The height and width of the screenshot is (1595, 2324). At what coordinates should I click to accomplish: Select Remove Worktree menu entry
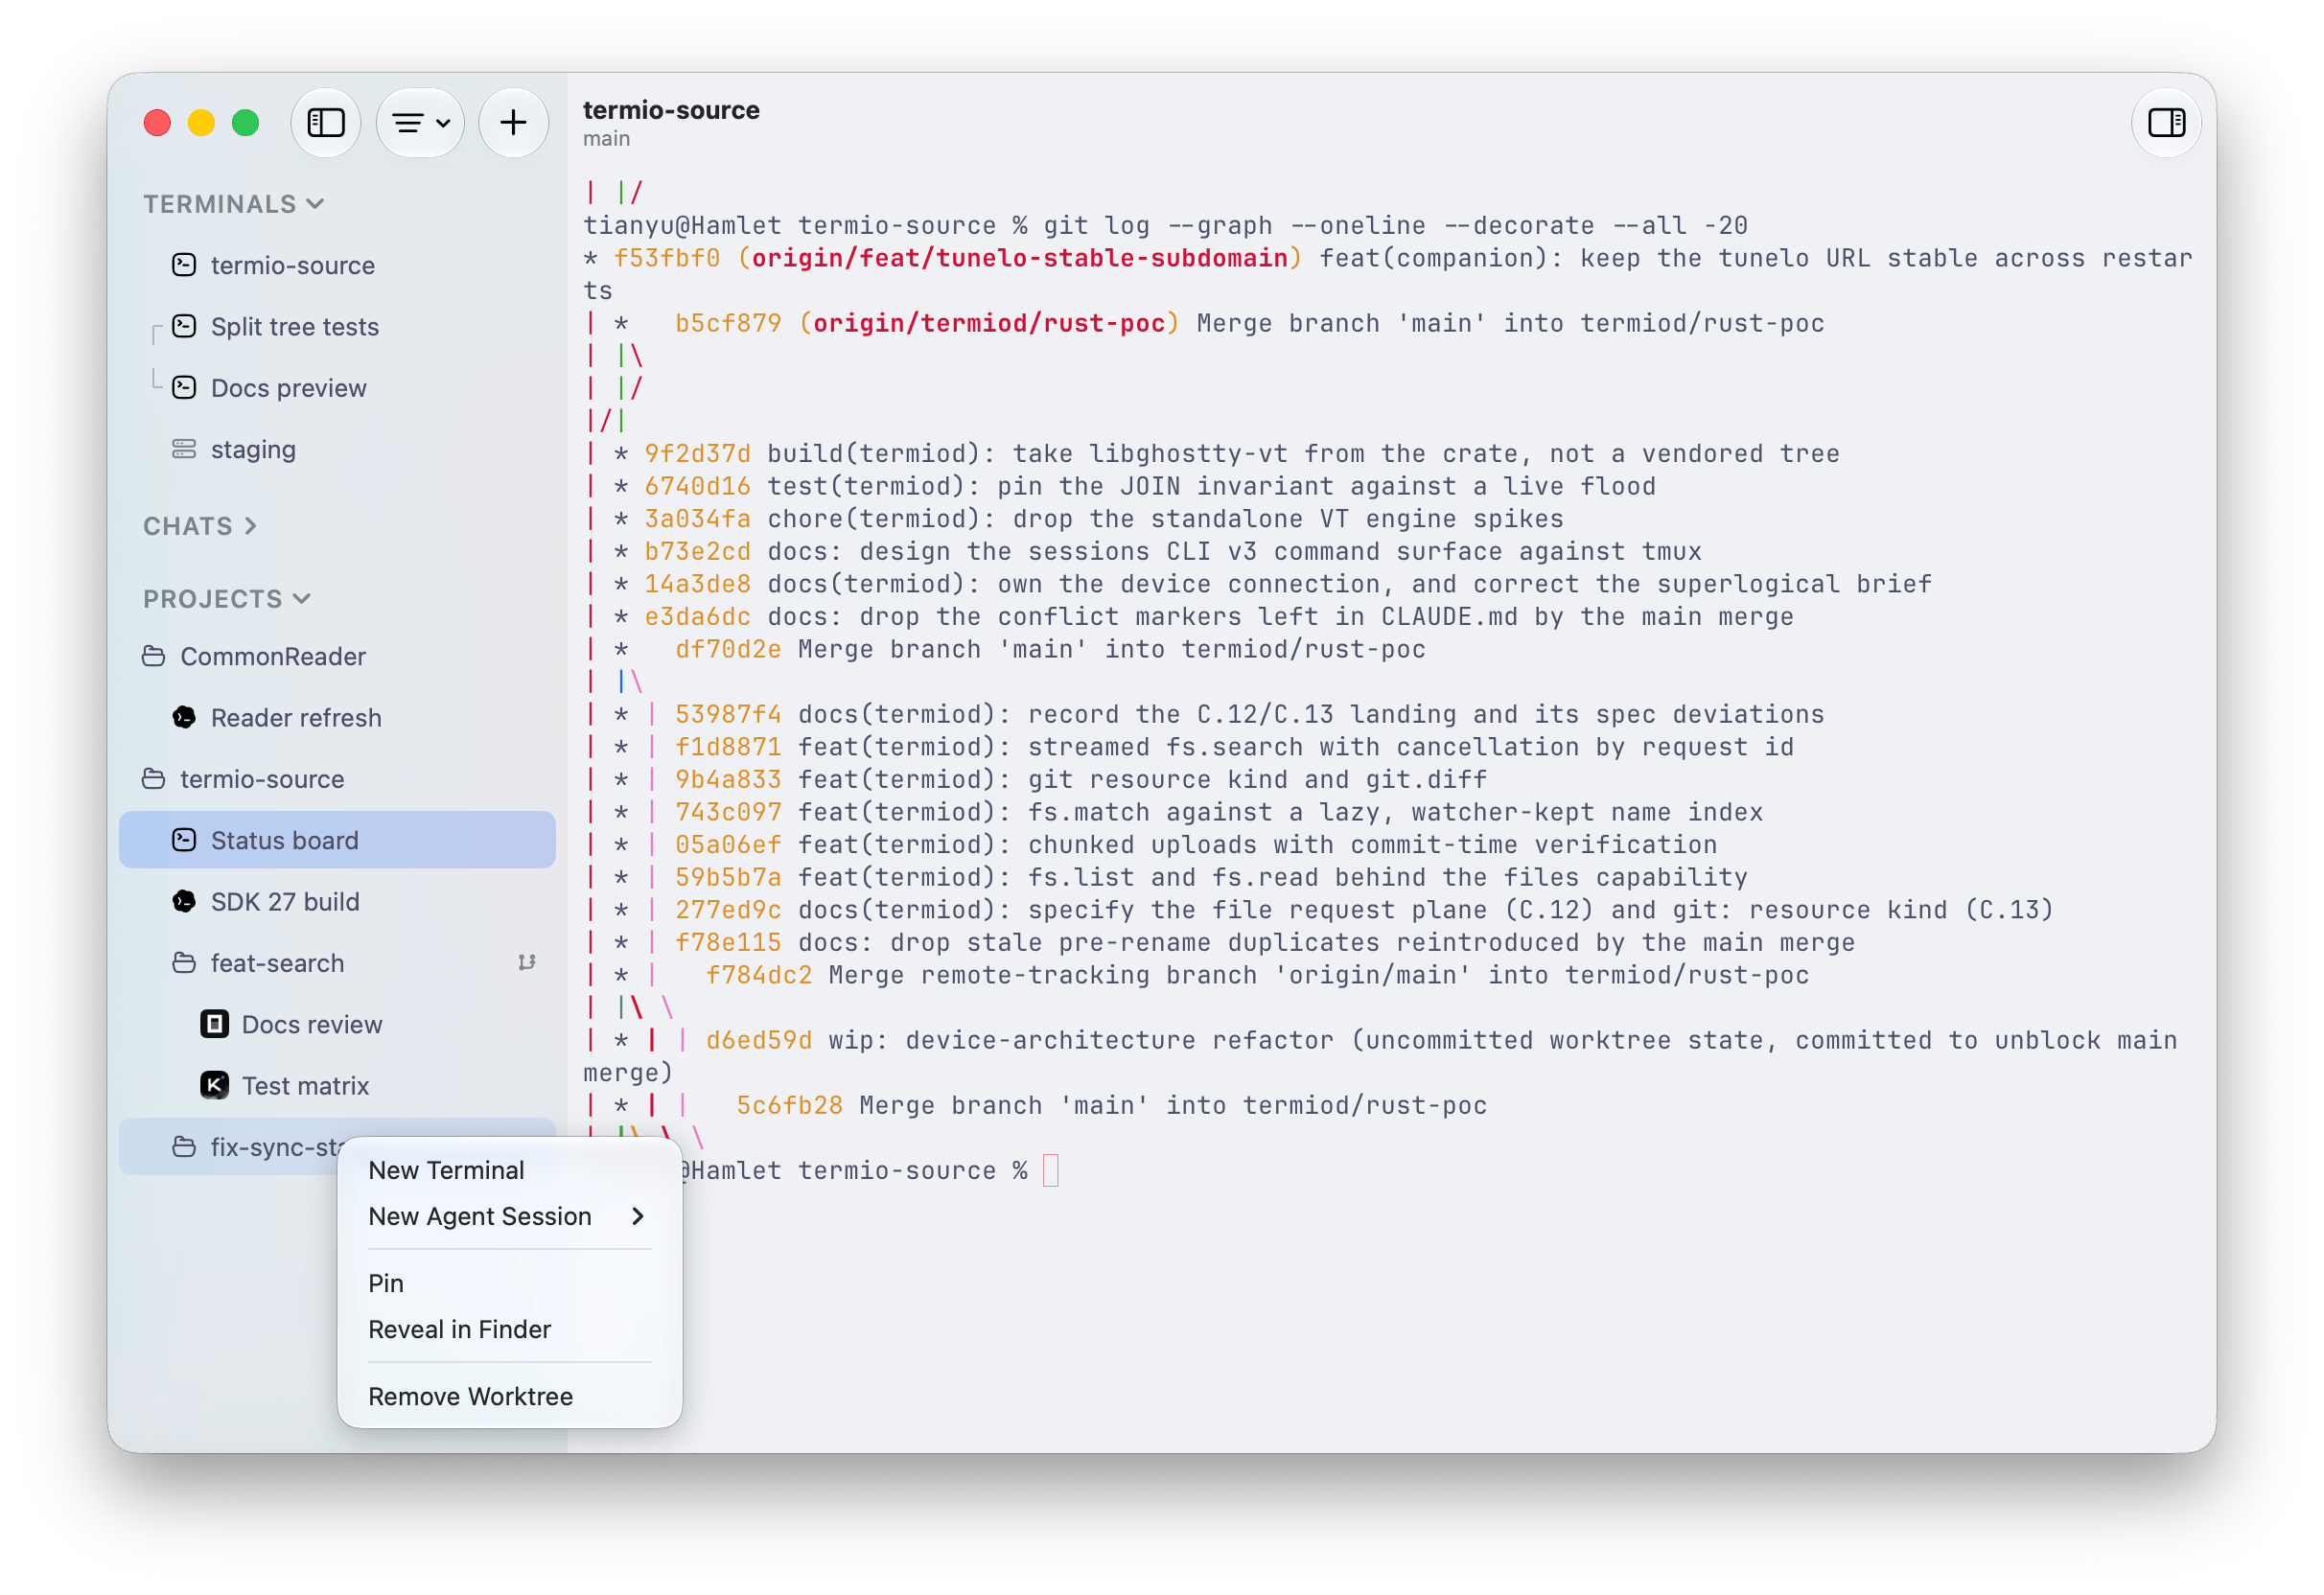coord(510,1396)
